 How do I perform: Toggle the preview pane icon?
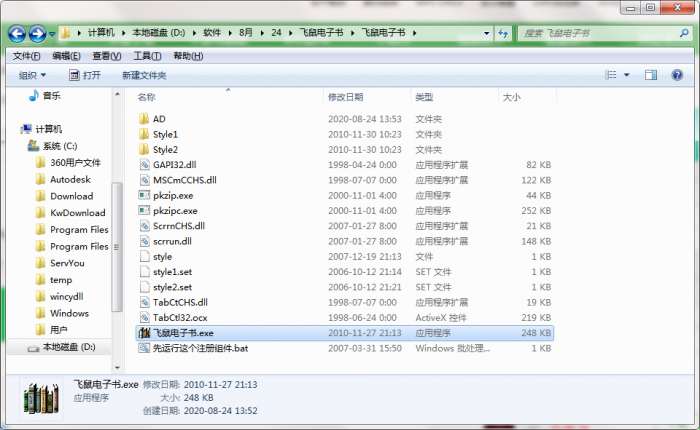[651, 75]
